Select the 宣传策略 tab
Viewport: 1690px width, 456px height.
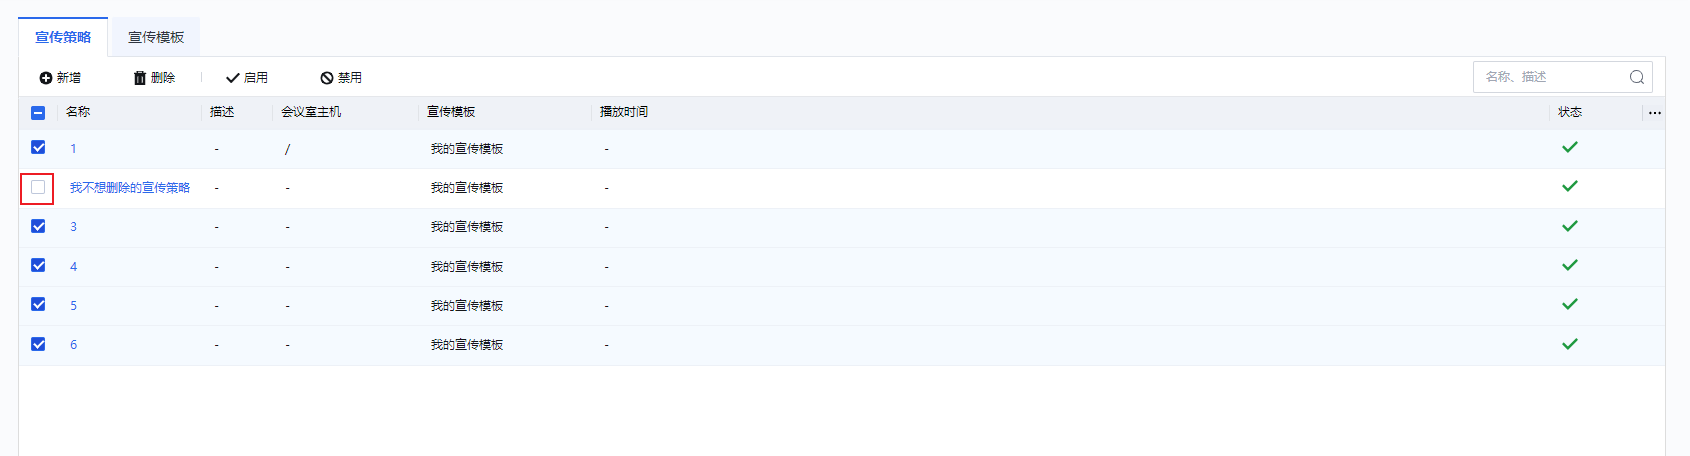point(63,37)
